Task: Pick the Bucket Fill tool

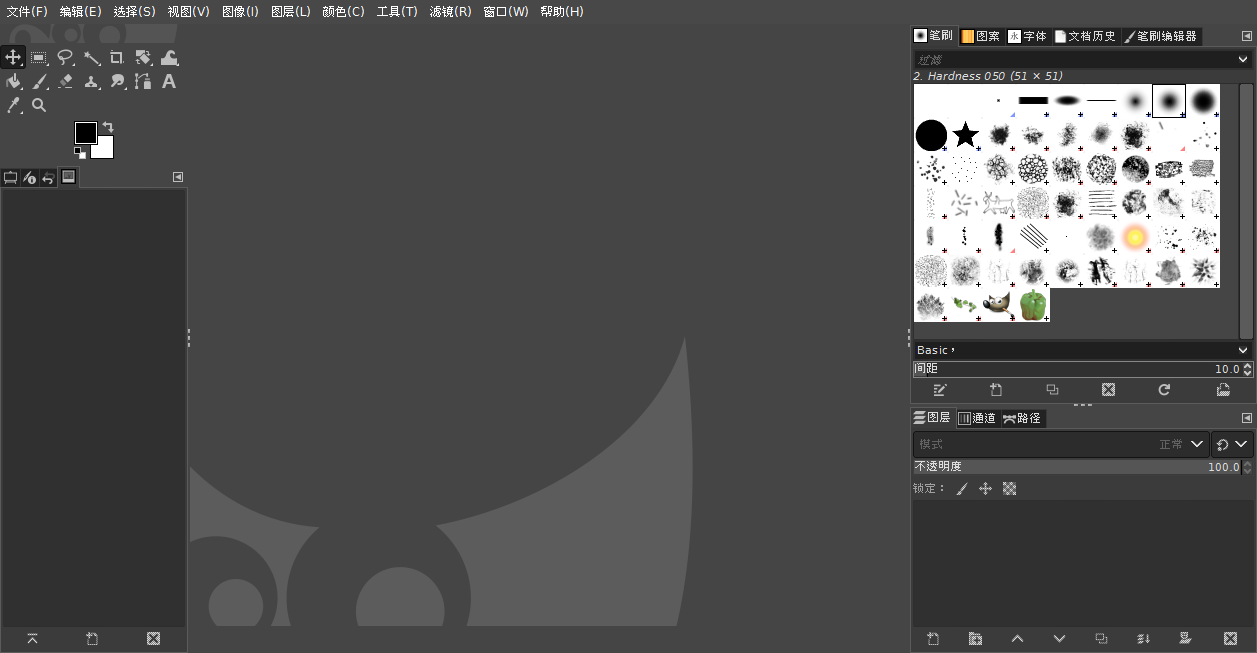Action: 13,82
